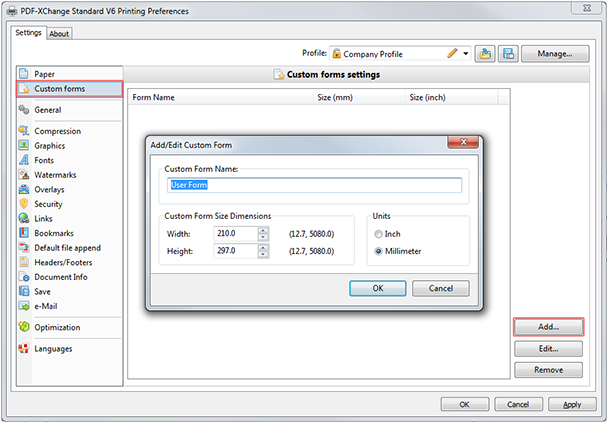The image size is (608, 423).
Task: Click the Paper page icon in sidebar
Action: point(24,74)
